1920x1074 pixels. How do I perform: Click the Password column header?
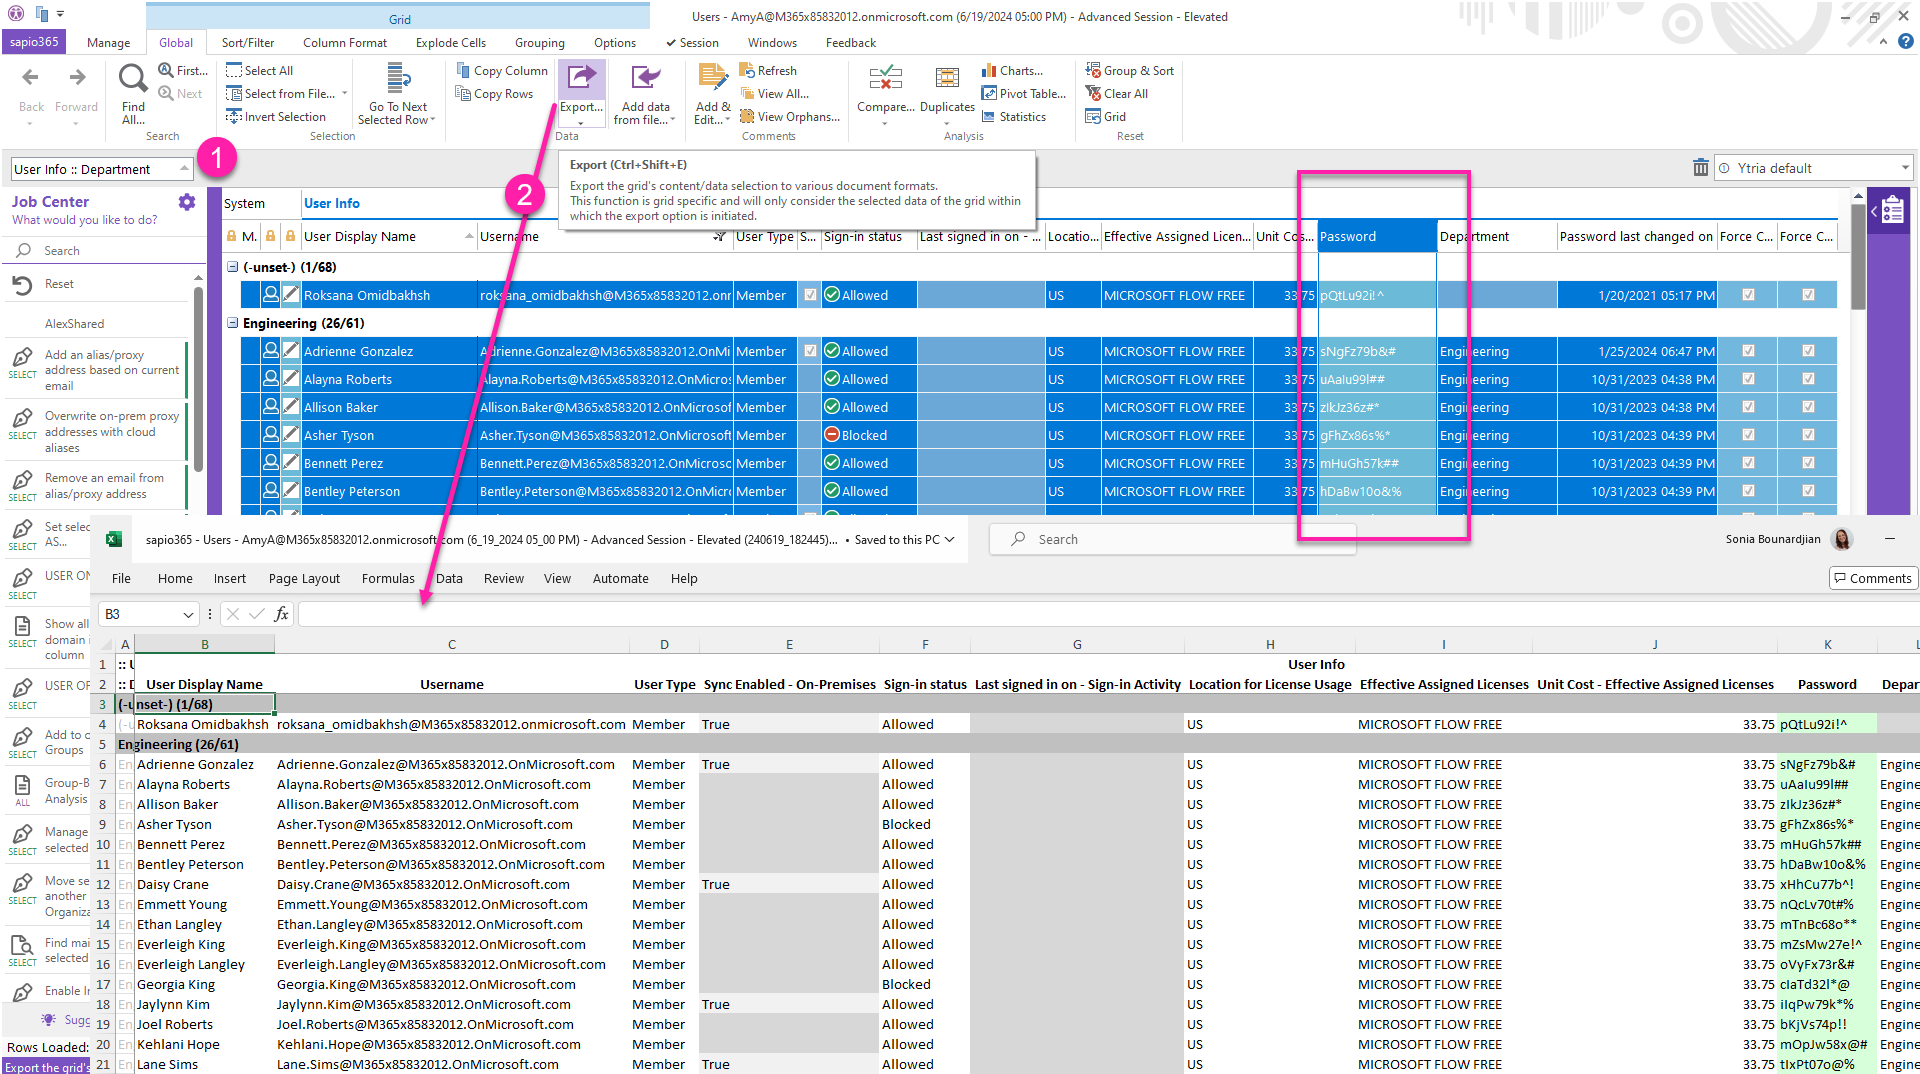click(1377, 236)
